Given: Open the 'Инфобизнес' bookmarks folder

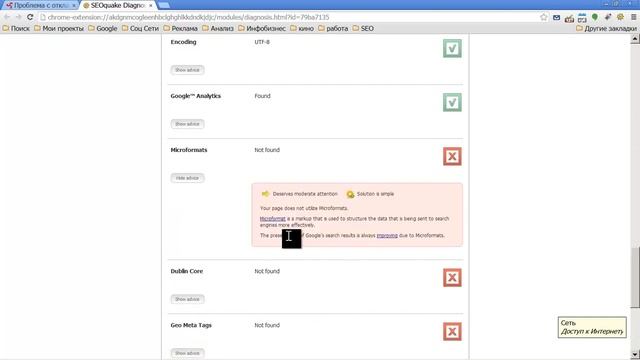Looking at the screenshot, I should pyautogui.click(x=262, y=28).
